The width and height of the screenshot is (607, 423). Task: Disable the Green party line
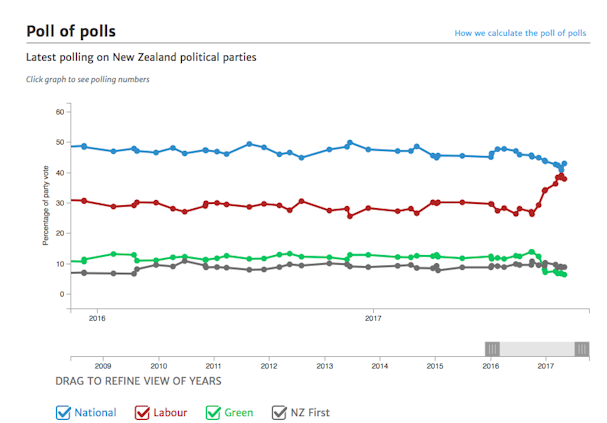coord(213,412)
